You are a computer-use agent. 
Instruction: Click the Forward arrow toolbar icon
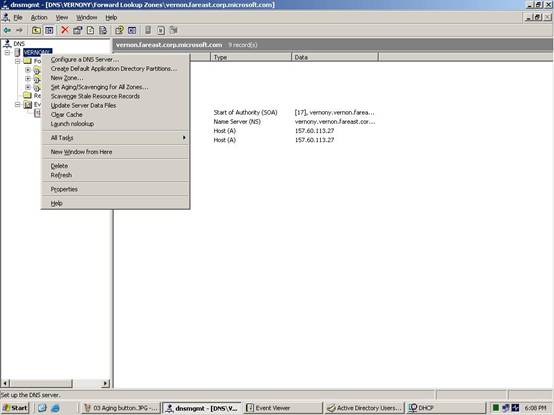click(x=19, y=30)
